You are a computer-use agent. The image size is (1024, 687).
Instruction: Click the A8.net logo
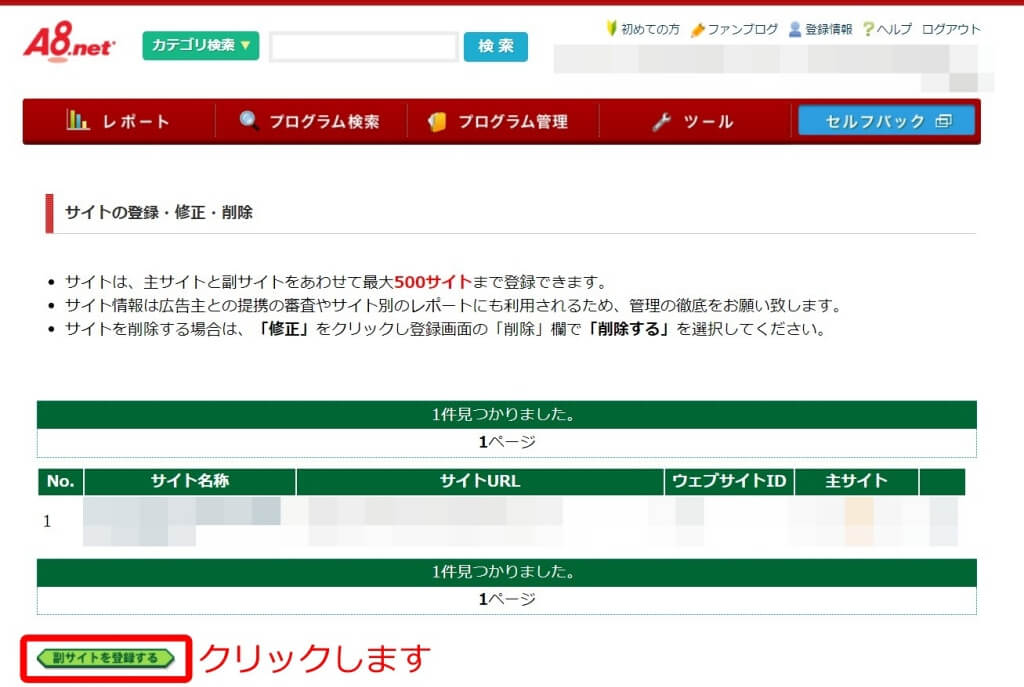pos(69,42)
